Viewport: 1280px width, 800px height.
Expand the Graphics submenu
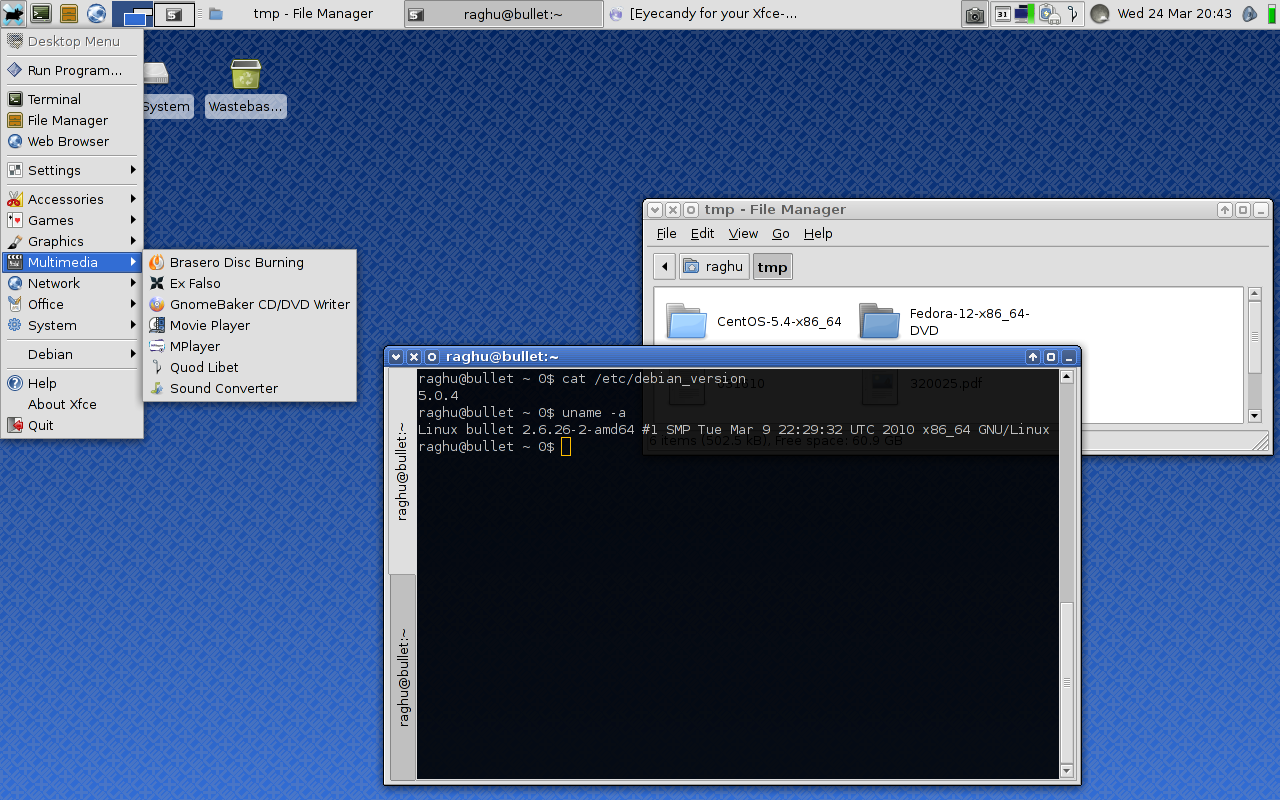point(72,241)
